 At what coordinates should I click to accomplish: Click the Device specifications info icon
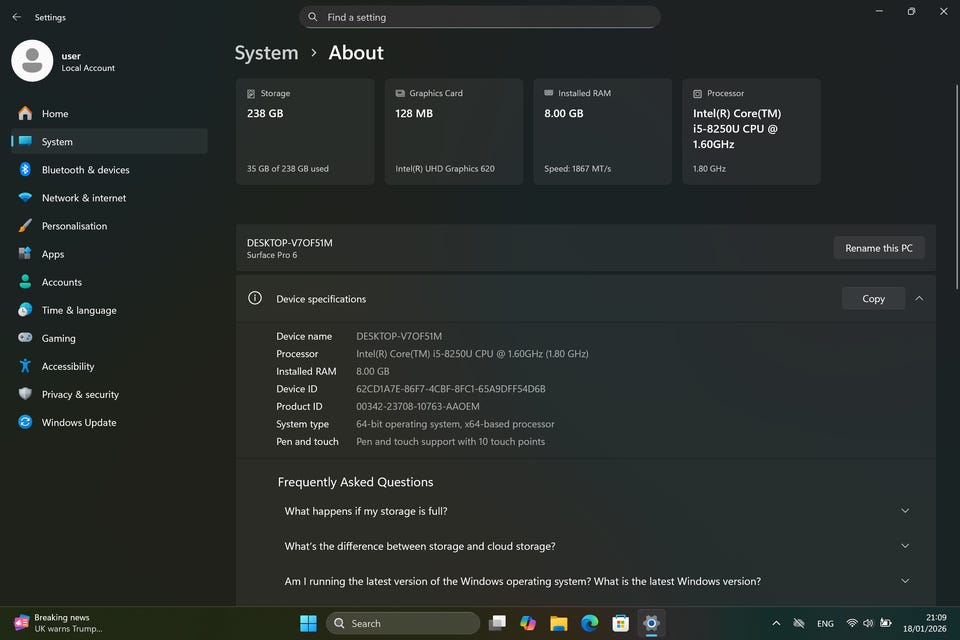click(x=255, y=298)
